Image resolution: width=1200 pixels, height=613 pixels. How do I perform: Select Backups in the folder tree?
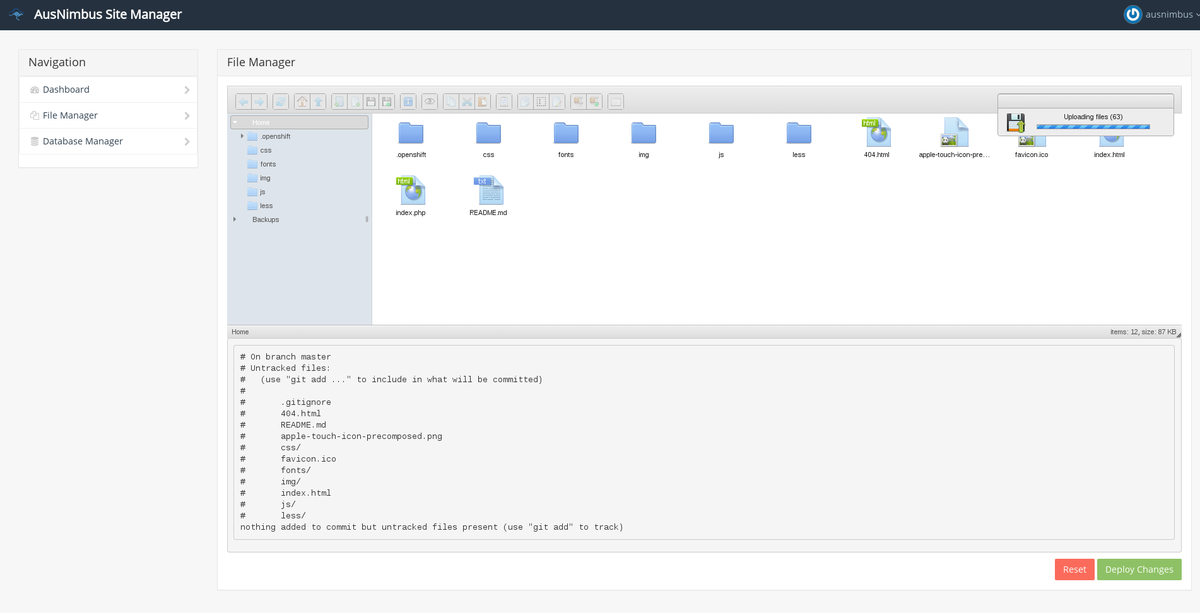point(266,219)
